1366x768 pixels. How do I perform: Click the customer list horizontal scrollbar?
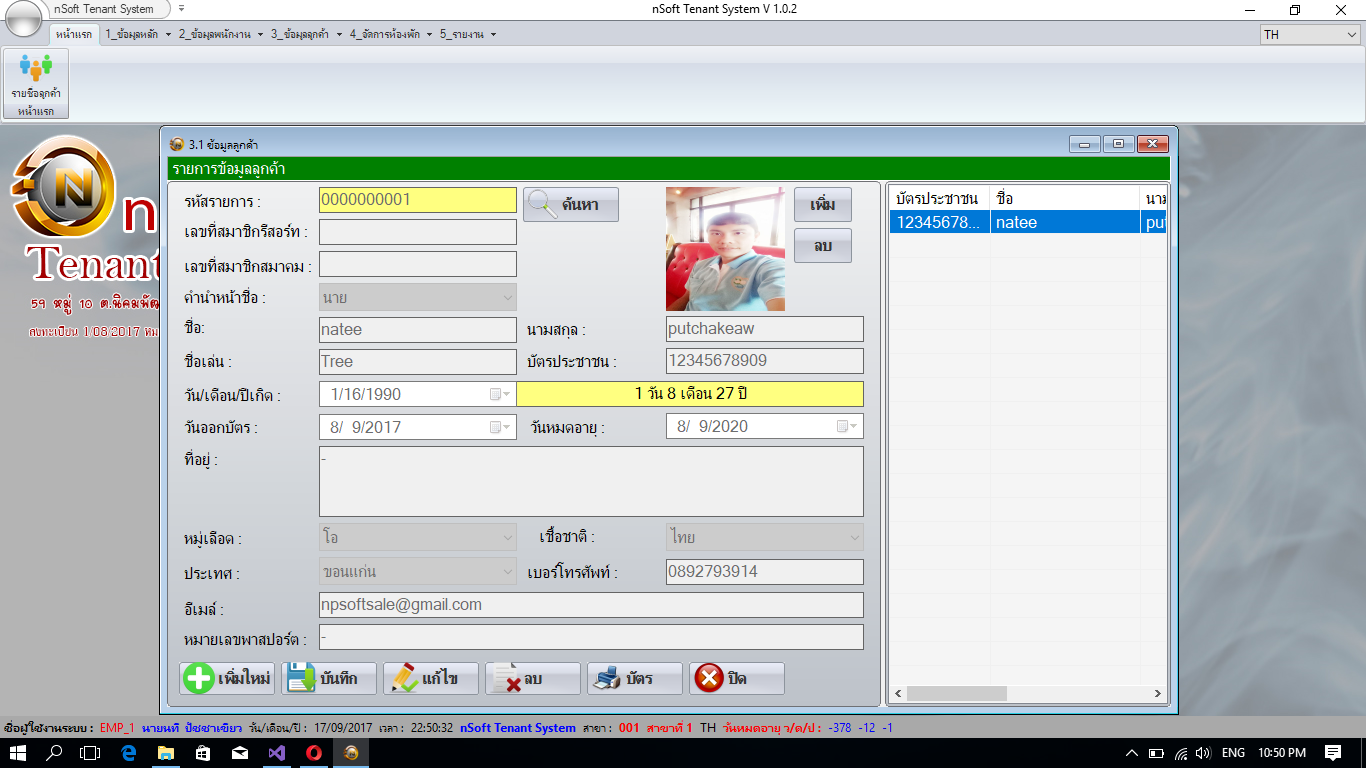click(1029, 693)
